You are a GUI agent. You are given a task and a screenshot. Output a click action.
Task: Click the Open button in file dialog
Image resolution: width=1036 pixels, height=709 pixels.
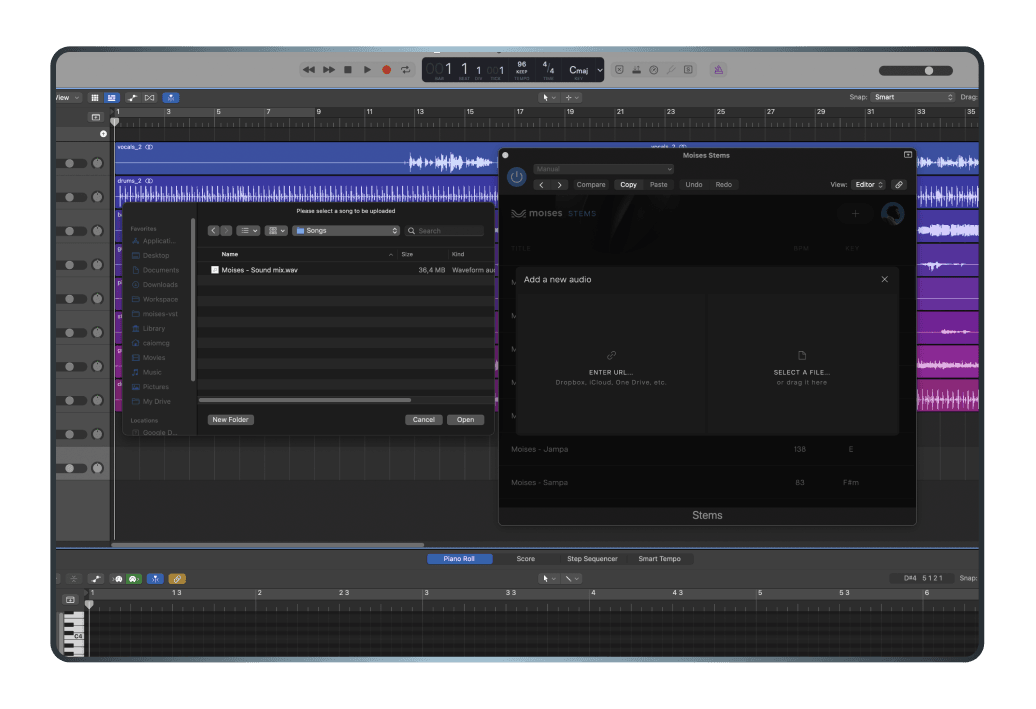coord(465,420)
